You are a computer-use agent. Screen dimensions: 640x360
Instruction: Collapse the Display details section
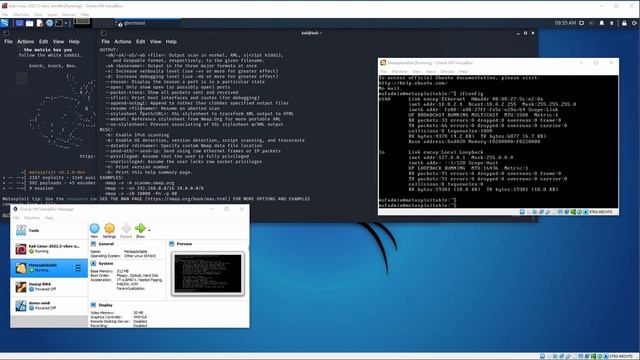pos(105,305)
